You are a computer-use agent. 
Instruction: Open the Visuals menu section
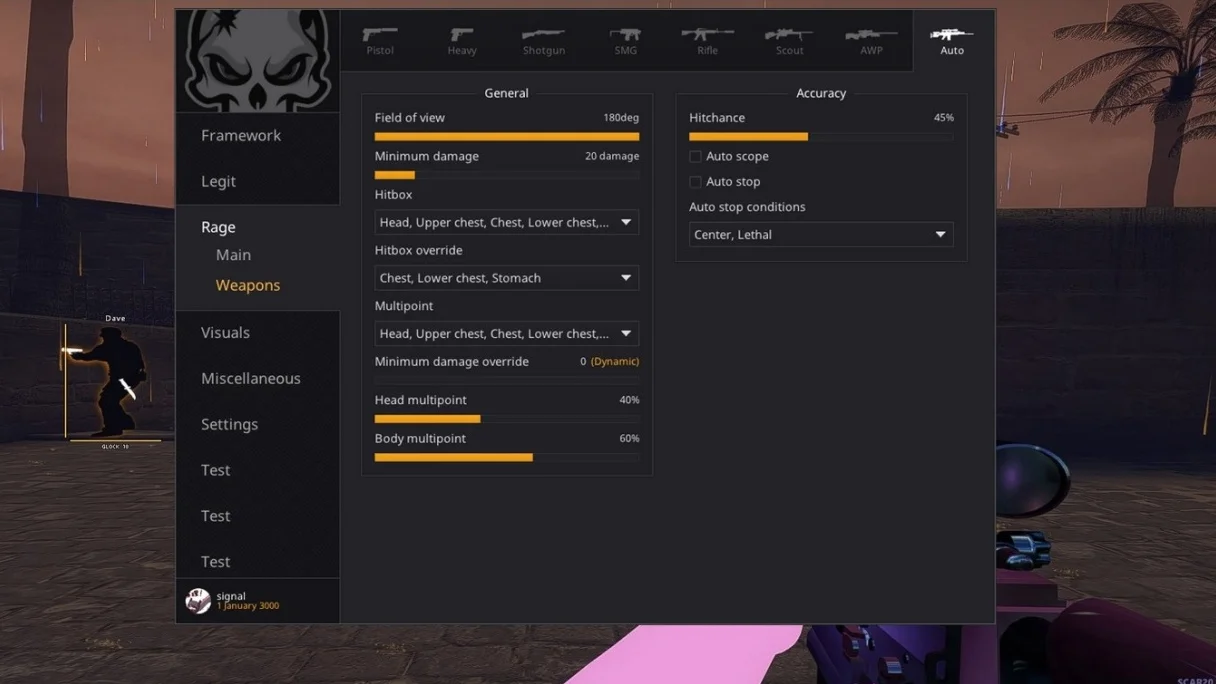point(225,333)
